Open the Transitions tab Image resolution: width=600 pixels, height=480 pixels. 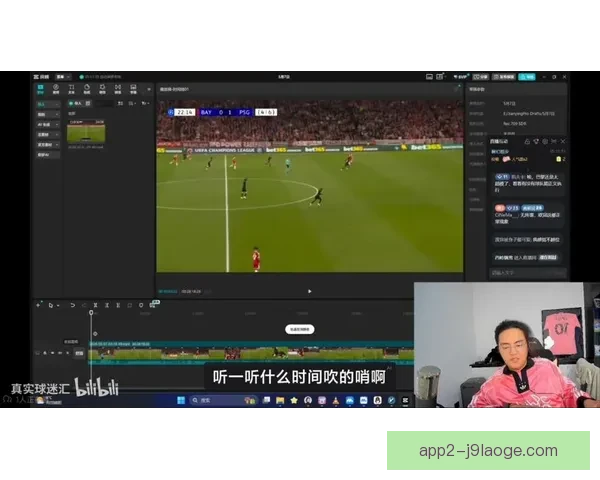click(118, 89)
